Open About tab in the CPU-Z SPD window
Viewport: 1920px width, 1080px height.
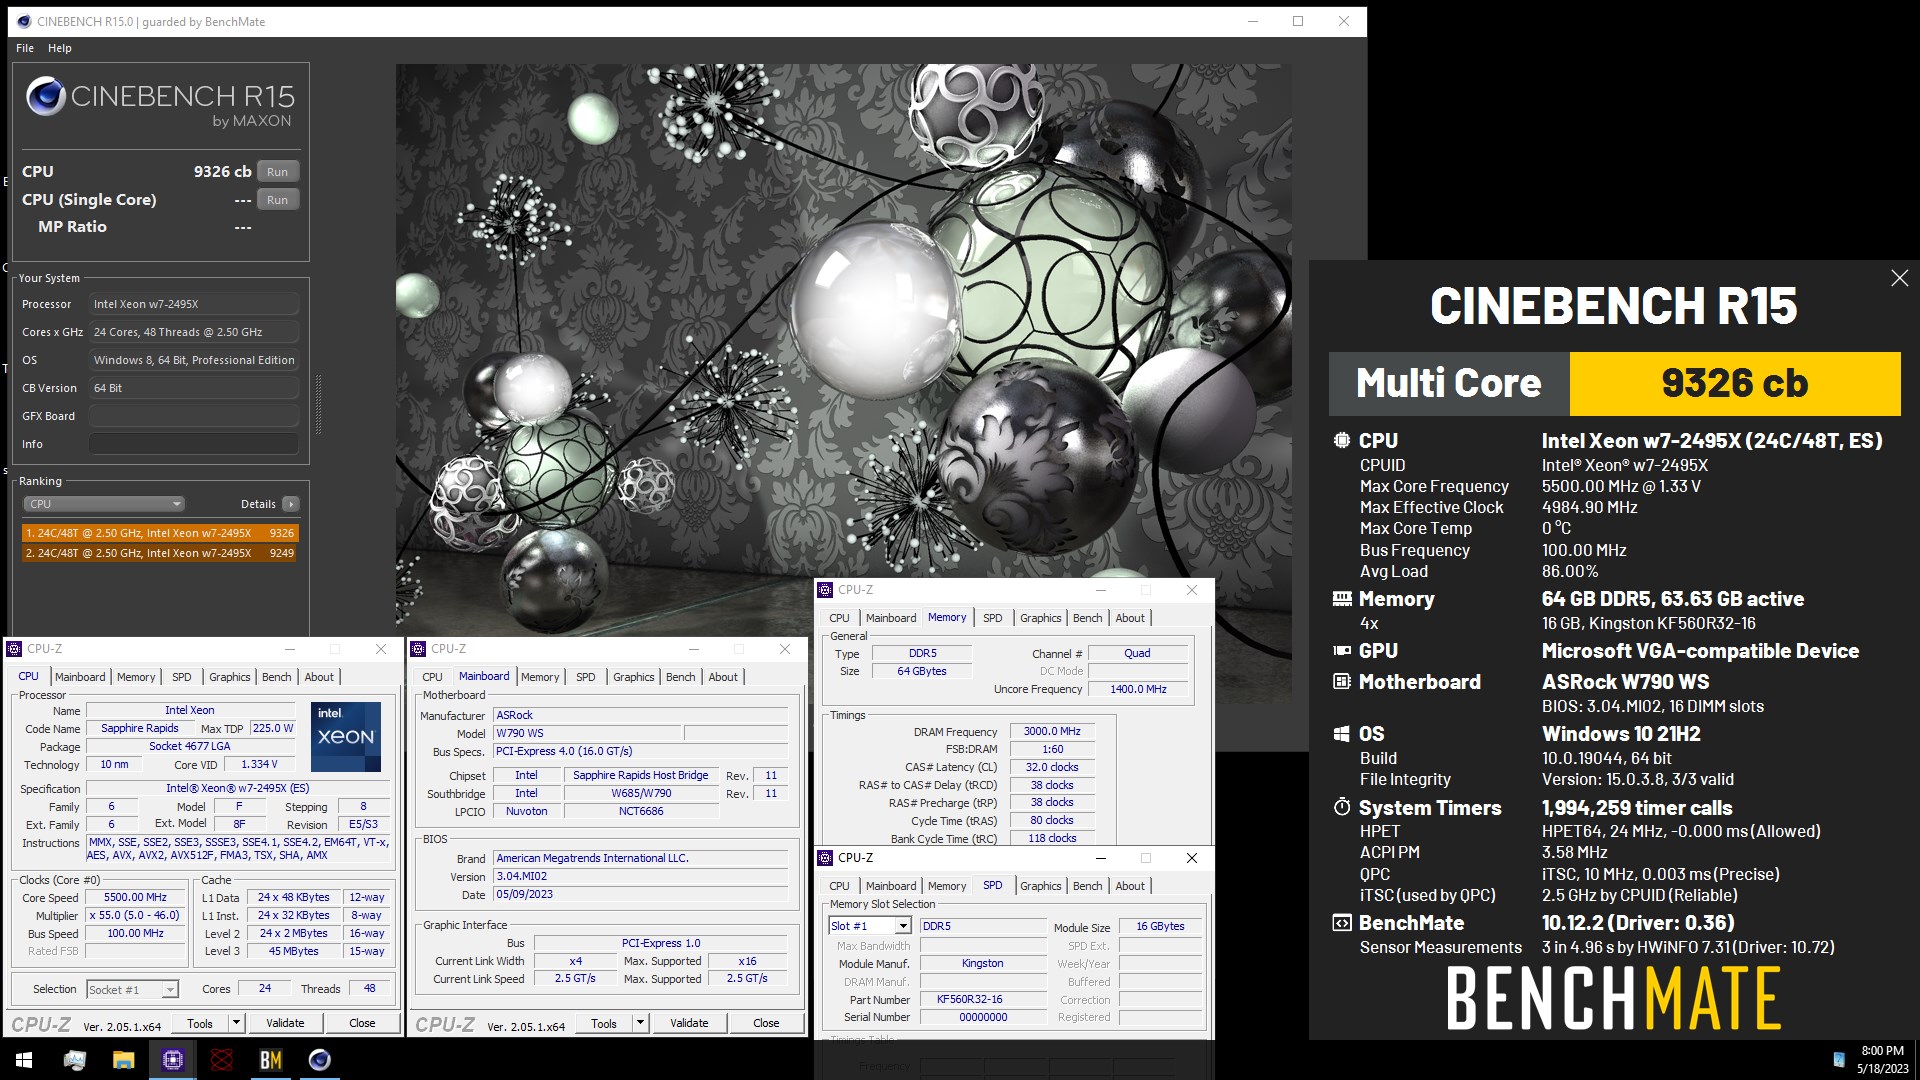tap(1130, 886)
